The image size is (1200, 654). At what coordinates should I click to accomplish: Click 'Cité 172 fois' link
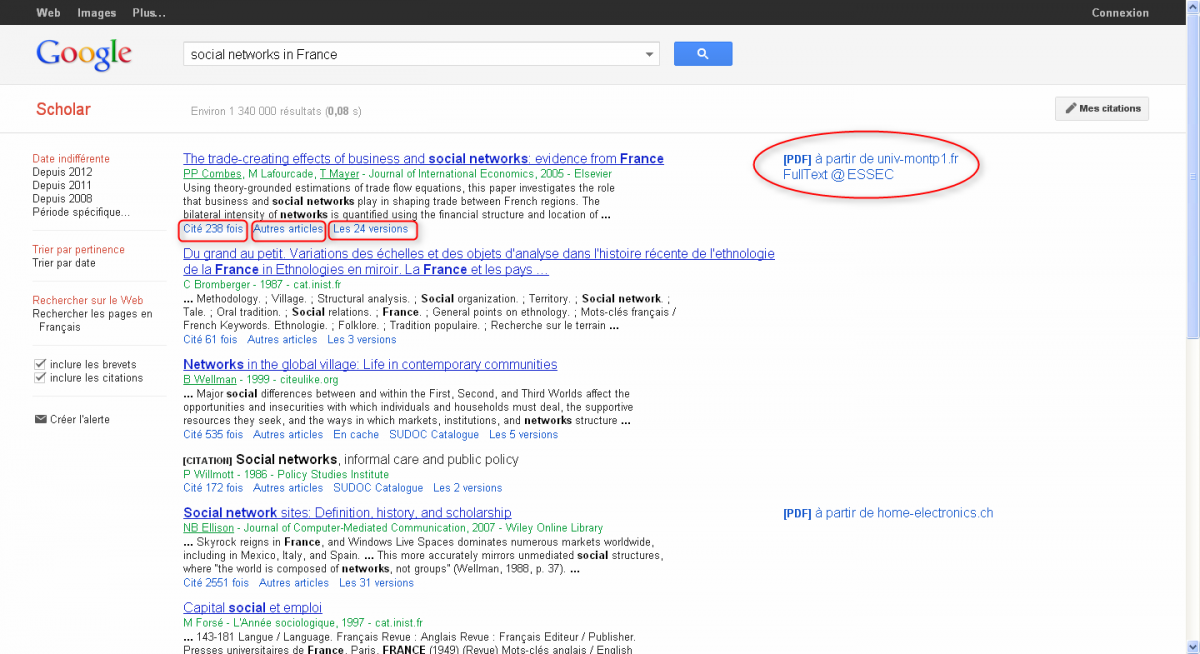(x=213, y=488)
